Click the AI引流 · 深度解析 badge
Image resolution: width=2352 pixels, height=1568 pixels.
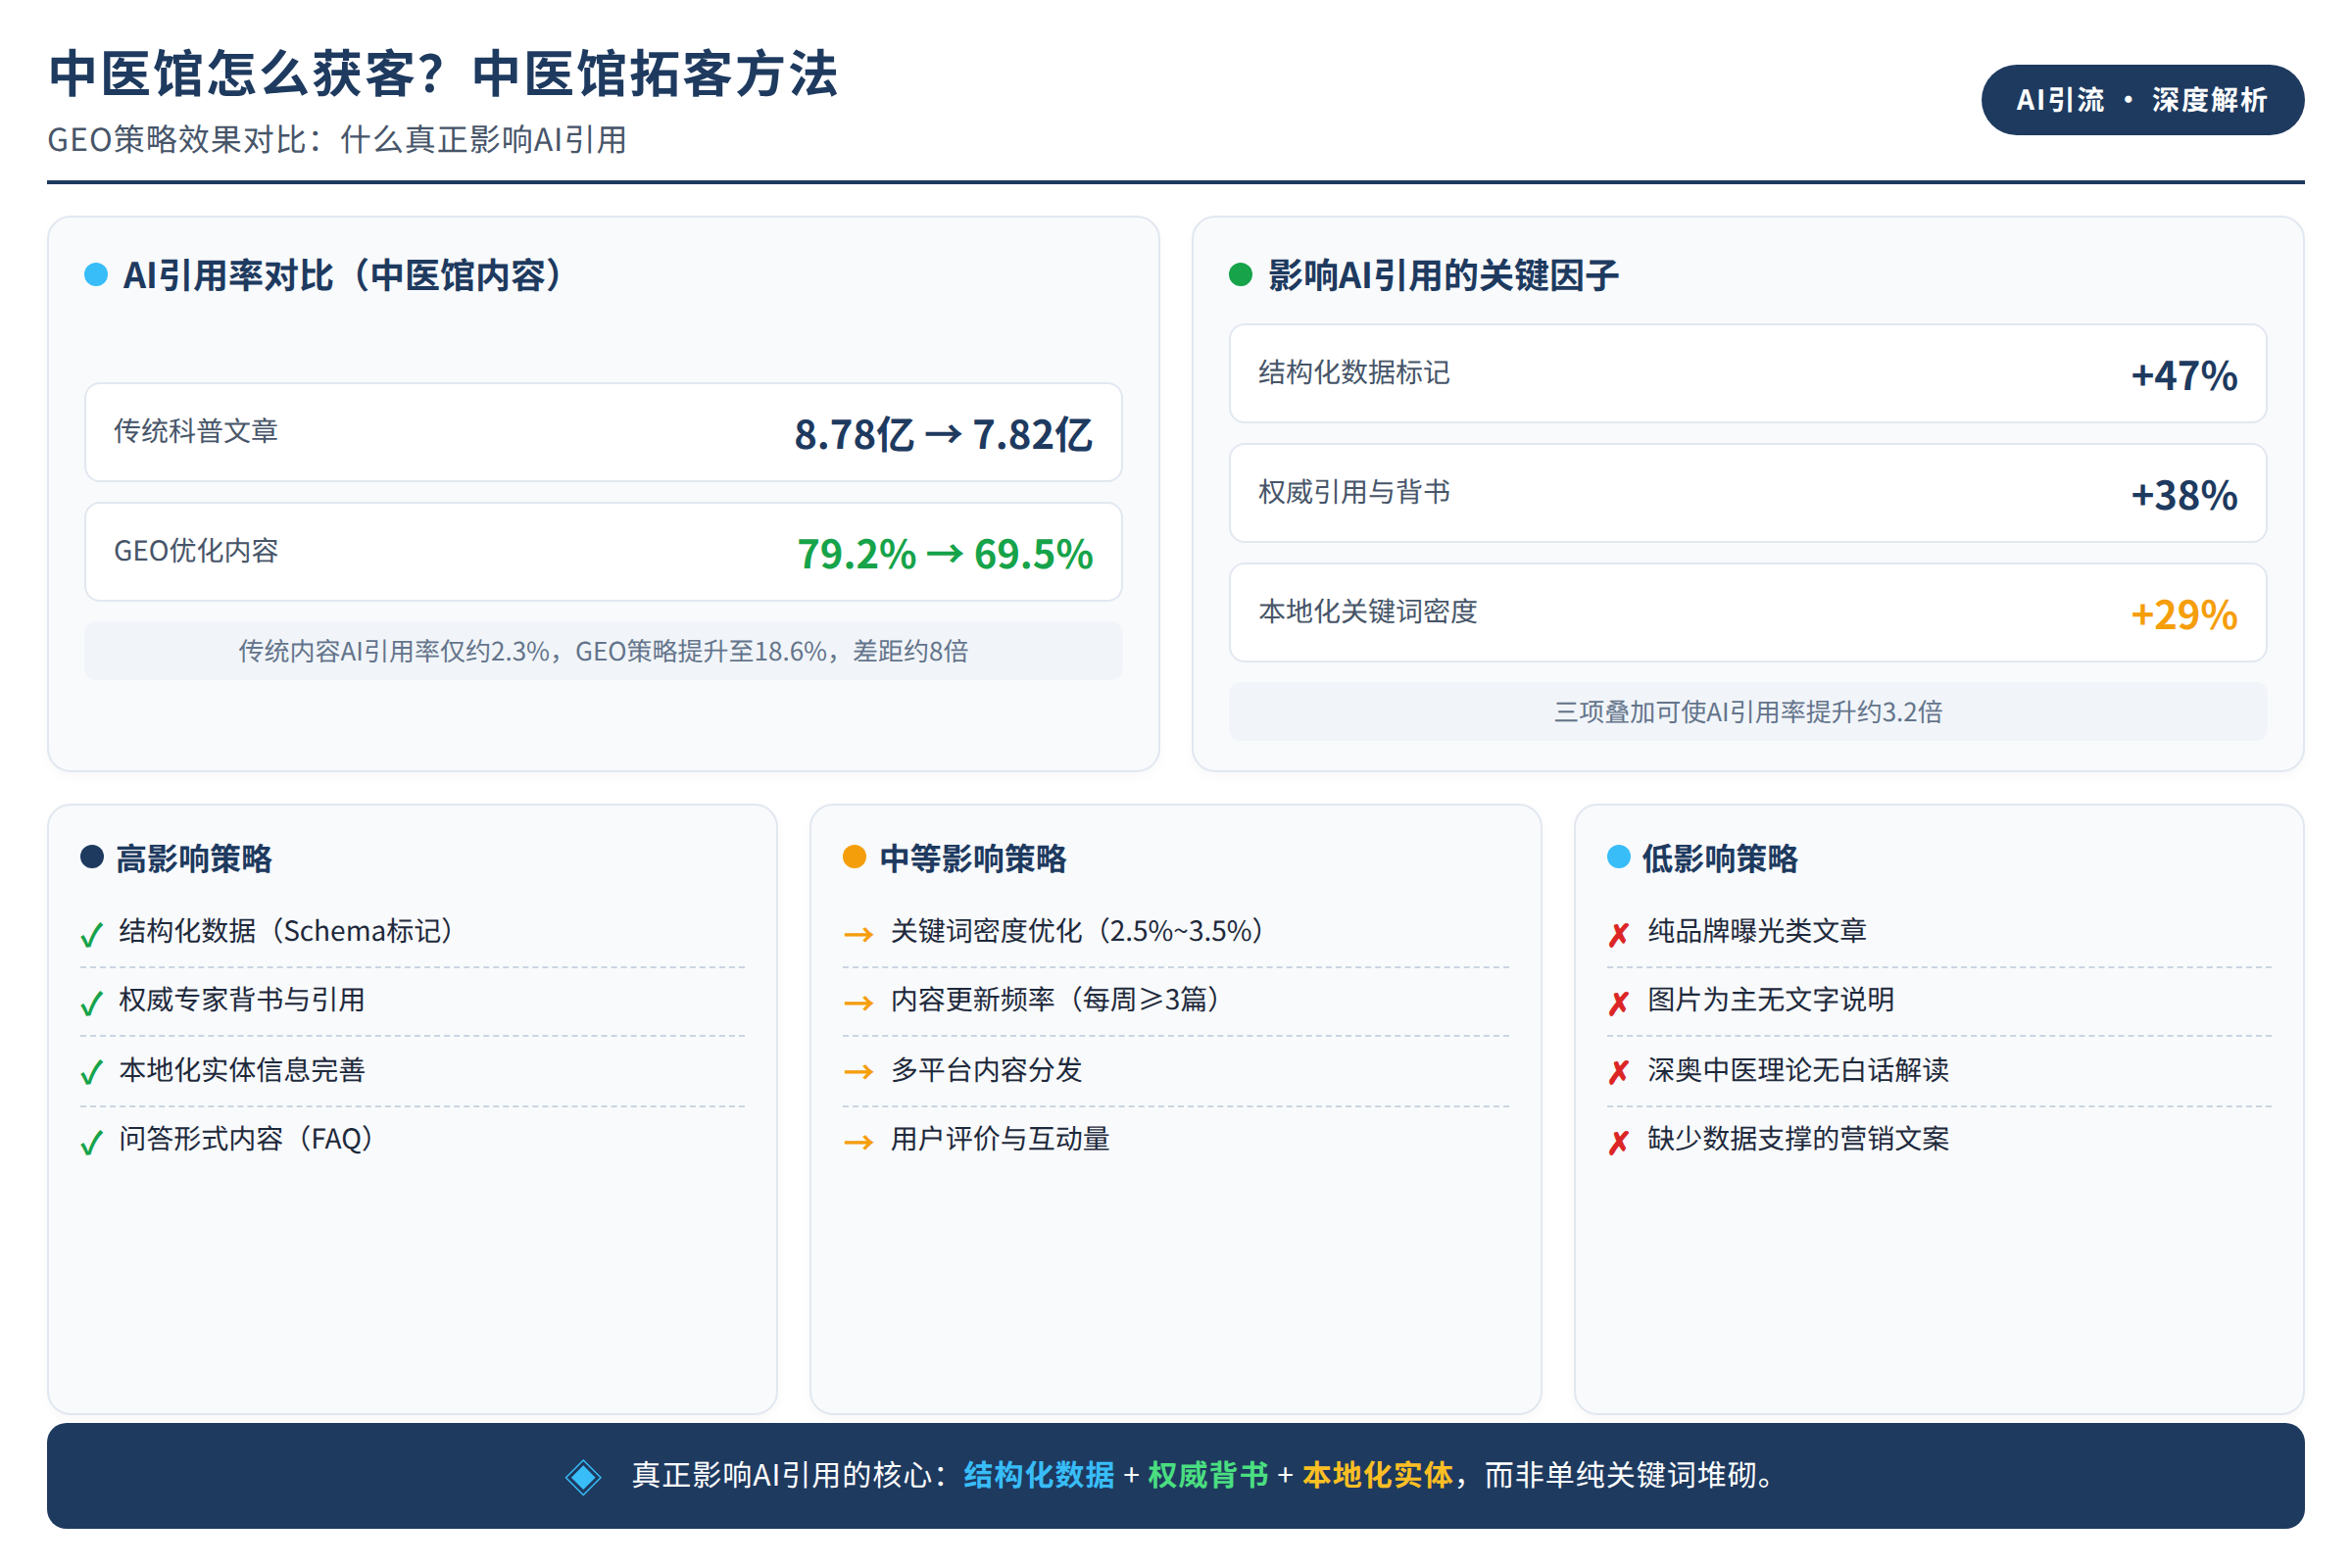pyautogui.click(x=2142, y=100)
